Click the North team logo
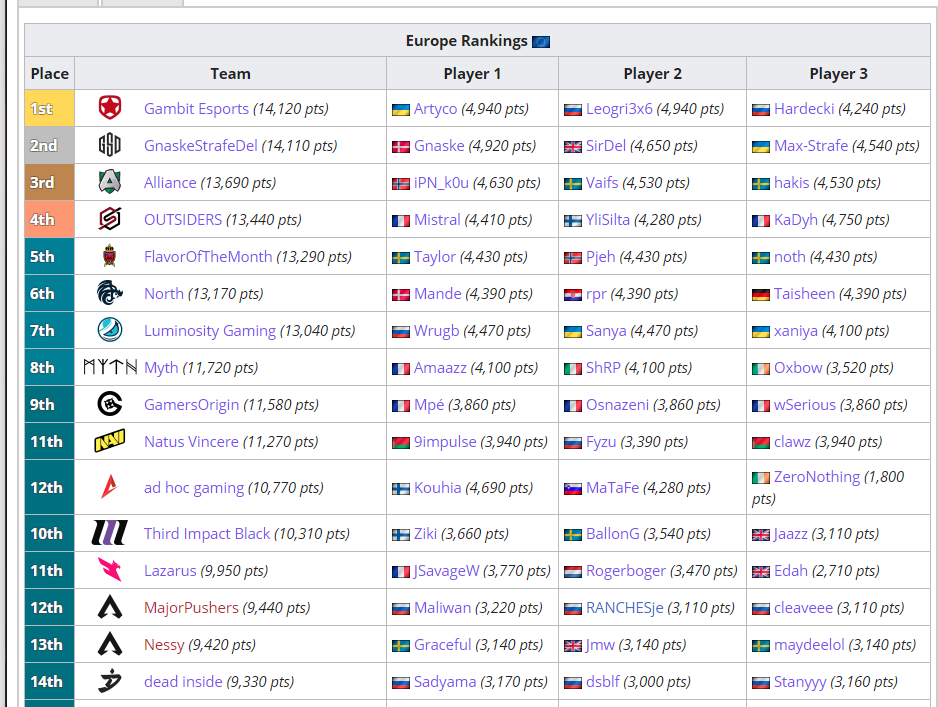This screenshot has height=707, width=938. [x=110, y=293]
